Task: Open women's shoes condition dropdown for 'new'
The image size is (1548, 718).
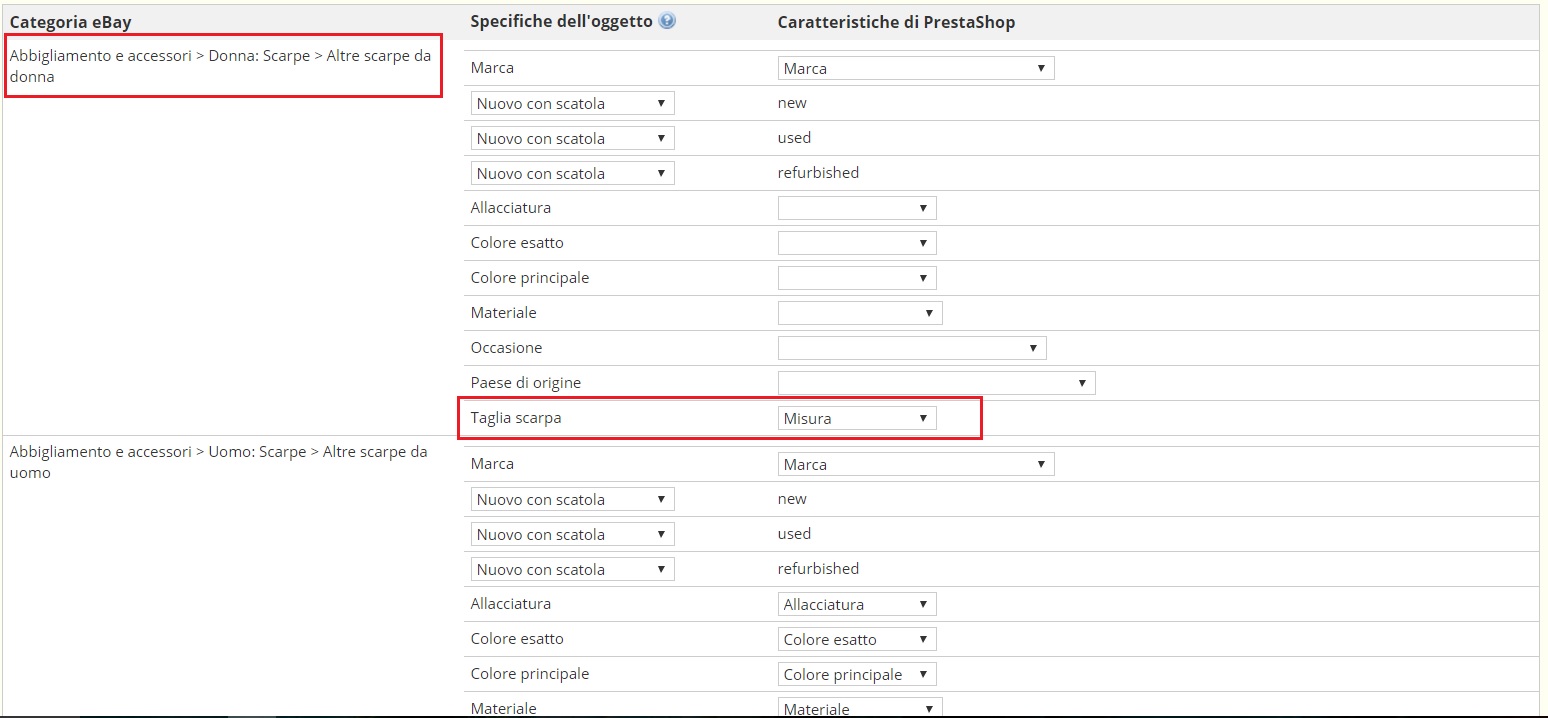Action: click(x=572, y=104)
